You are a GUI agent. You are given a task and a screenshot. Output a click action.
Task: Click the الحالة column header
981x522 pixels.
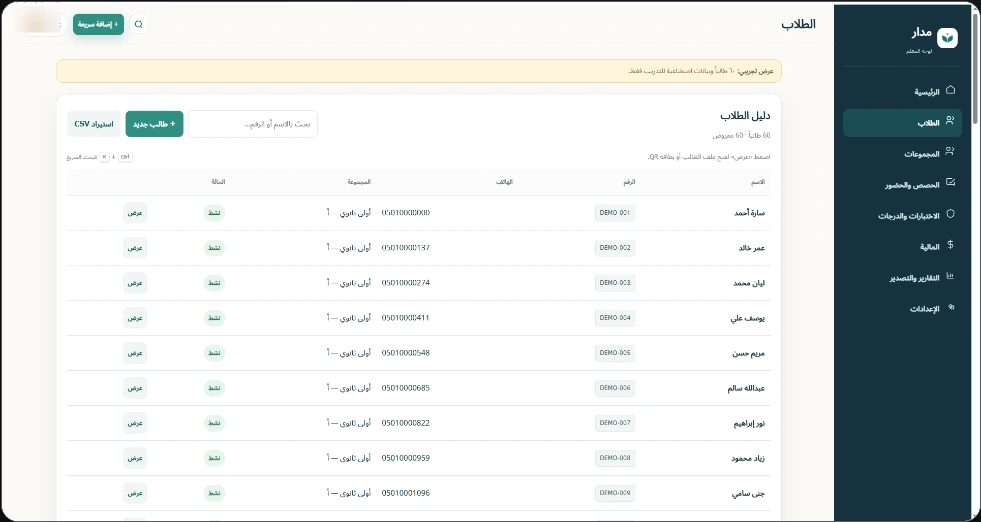[x=218, y=182]
